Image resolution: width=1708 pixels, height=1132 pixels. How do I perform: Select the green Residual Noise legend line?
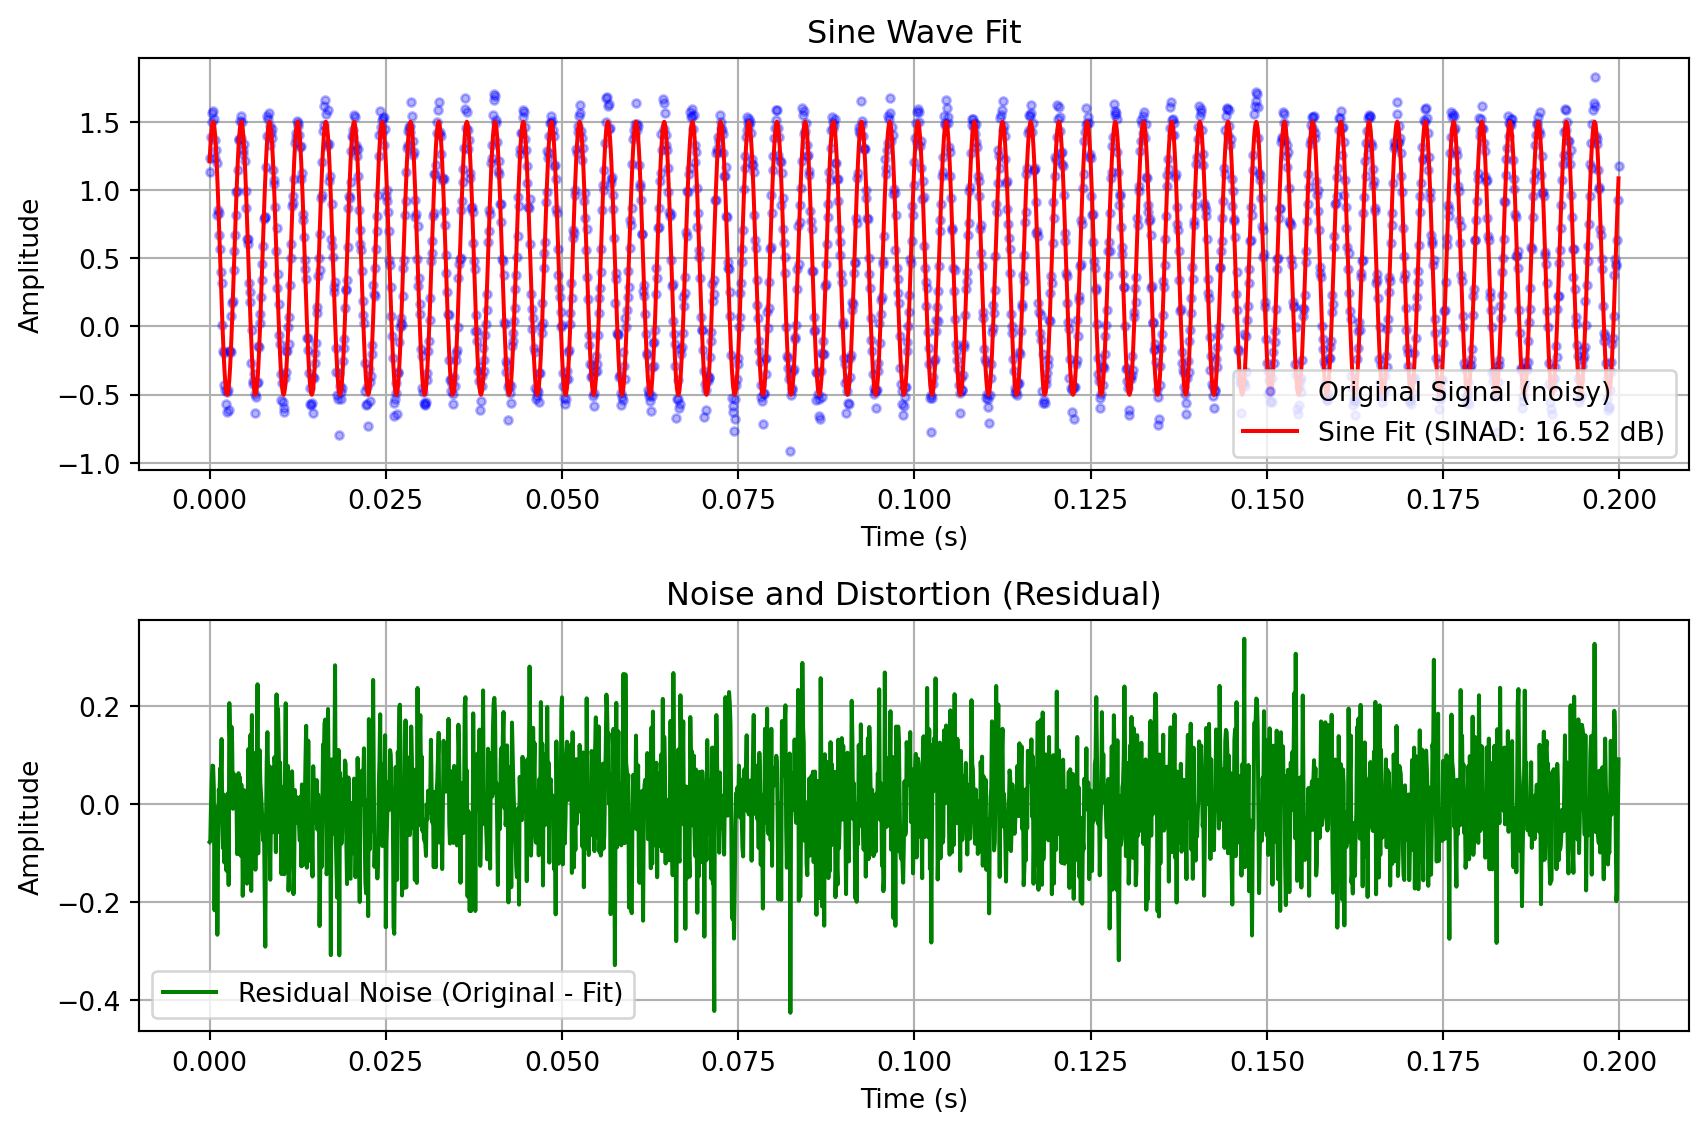pyautogui.click(x=190, y=993)
